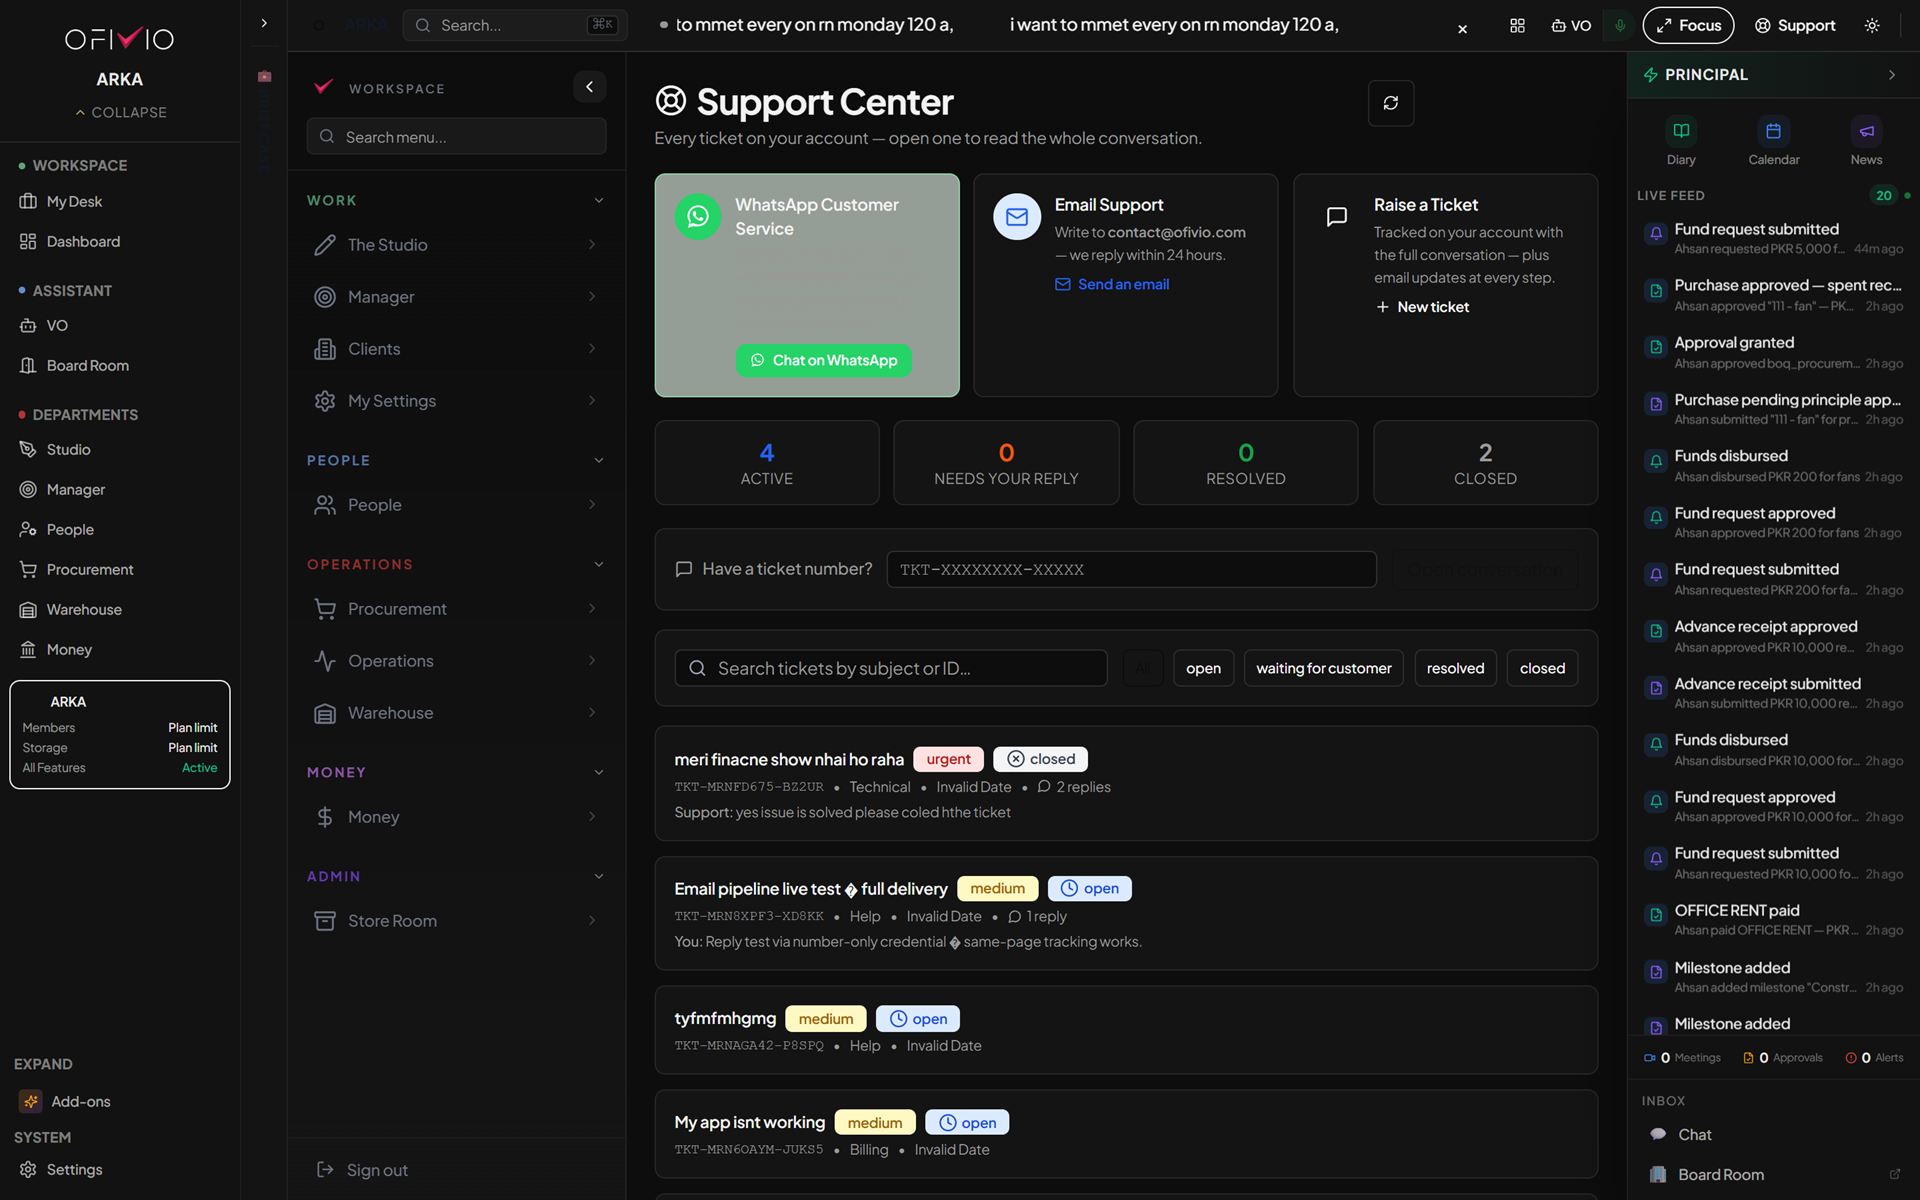
Task: Click New ticket button
Action: pos(1422,307)
